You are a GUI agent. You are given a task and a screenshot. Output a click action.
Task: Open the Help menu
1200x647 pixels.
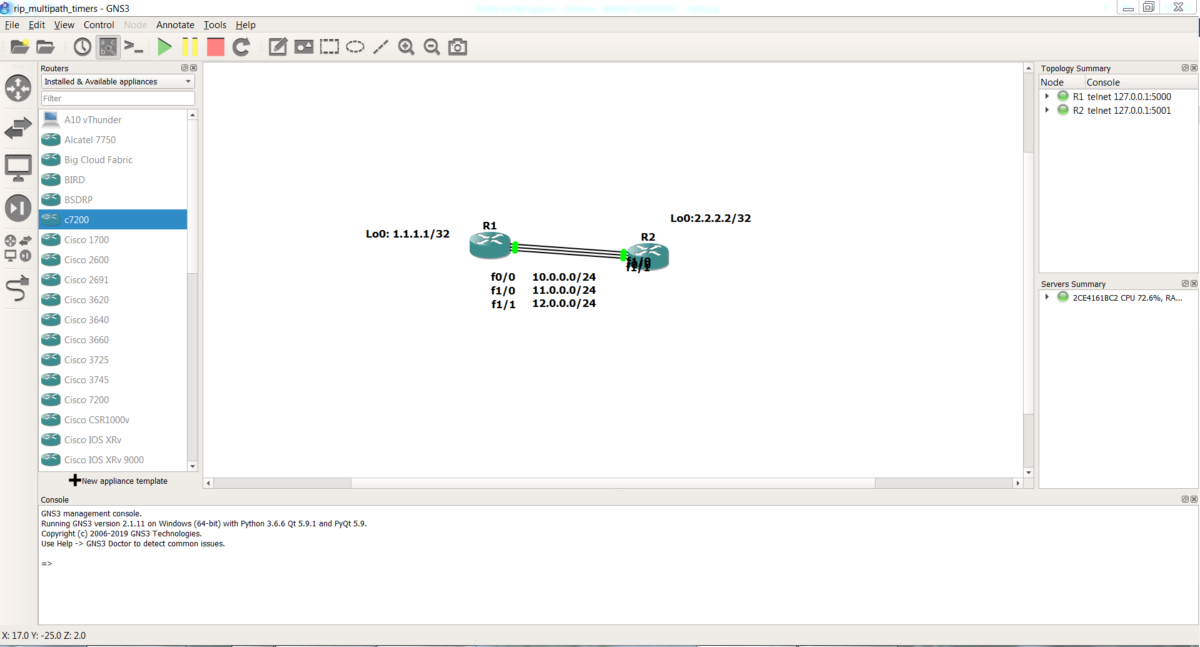(x=245, y=25)
